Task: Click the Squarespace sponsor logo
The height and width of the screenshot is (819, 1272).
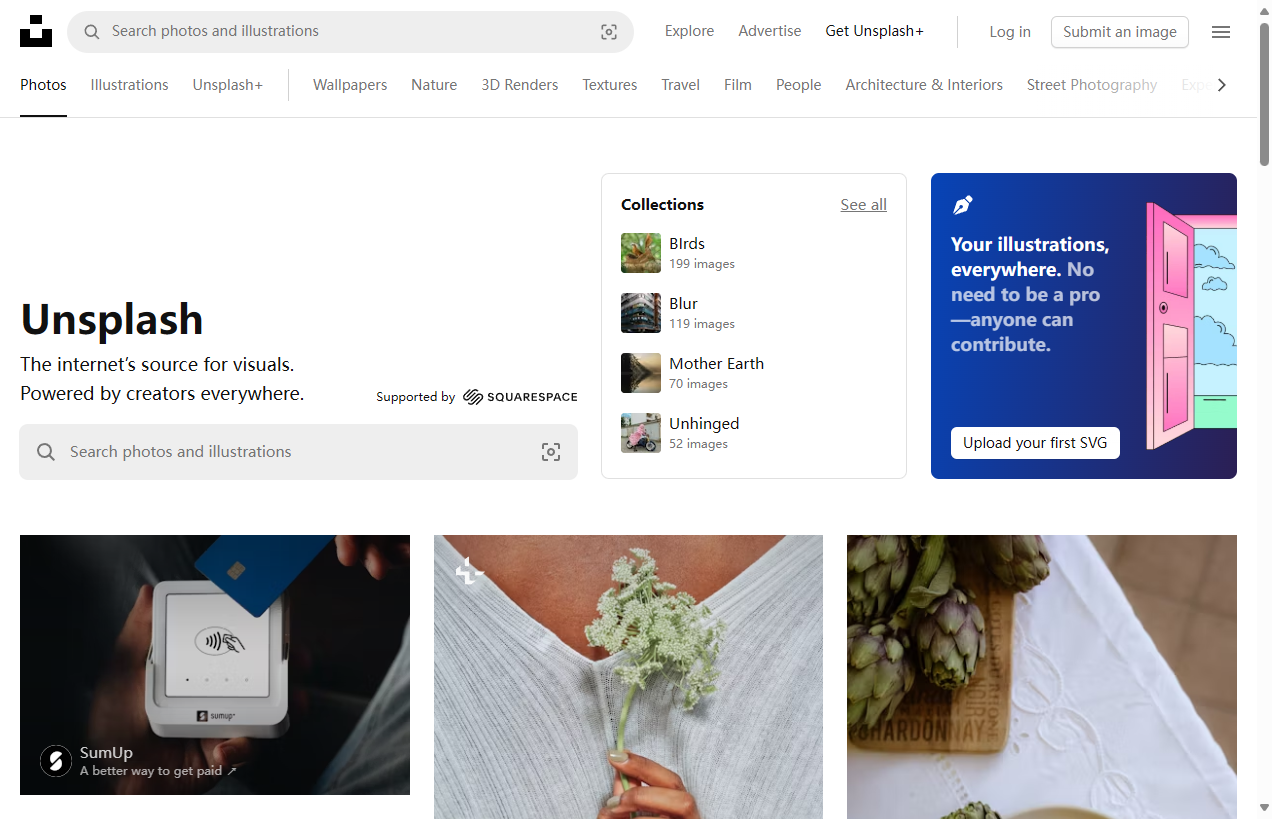Action: pyautogui.click(x=520, y=397)
